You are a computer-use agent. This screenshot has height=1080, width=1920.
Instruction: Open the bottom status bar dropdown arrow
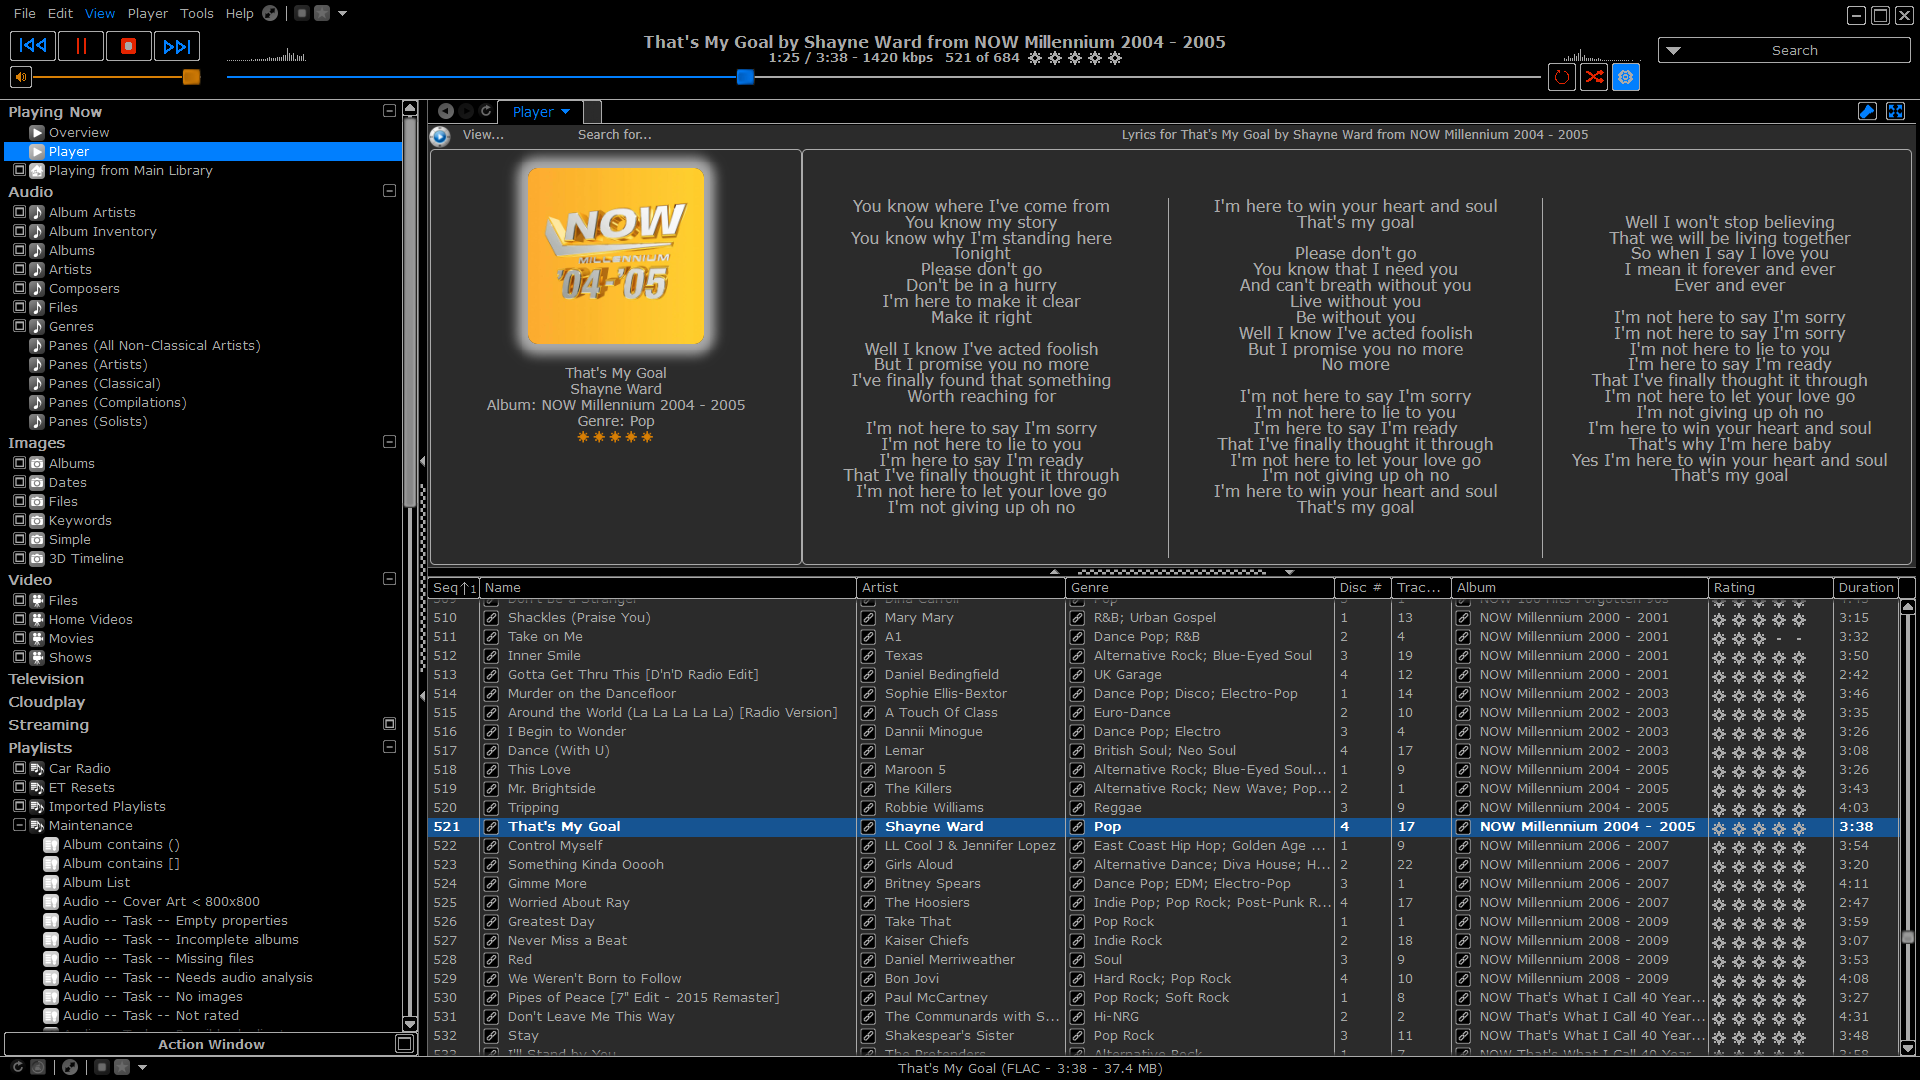pos(142,1067)
